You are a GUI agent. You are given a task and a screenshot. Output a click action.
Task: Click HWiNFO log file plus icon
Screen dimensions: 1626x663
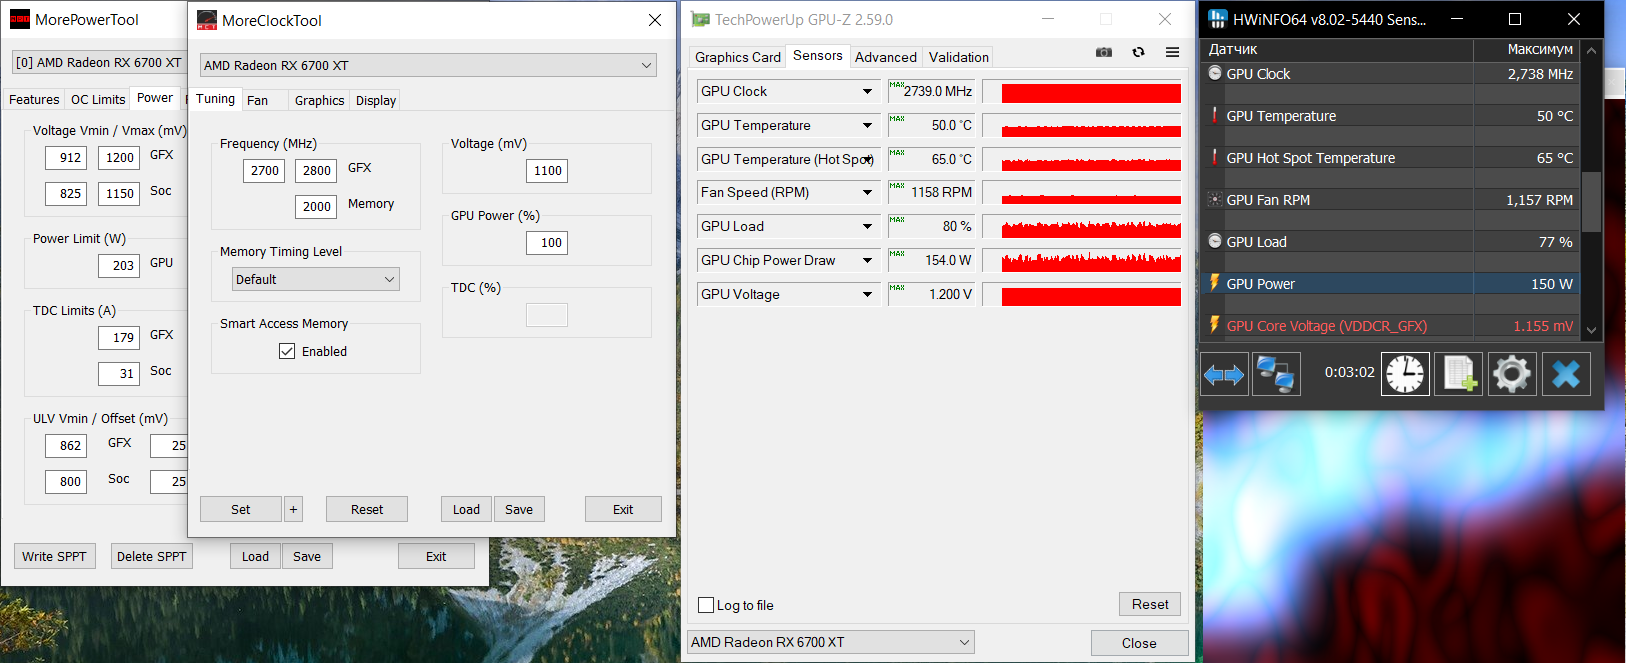1459,374
